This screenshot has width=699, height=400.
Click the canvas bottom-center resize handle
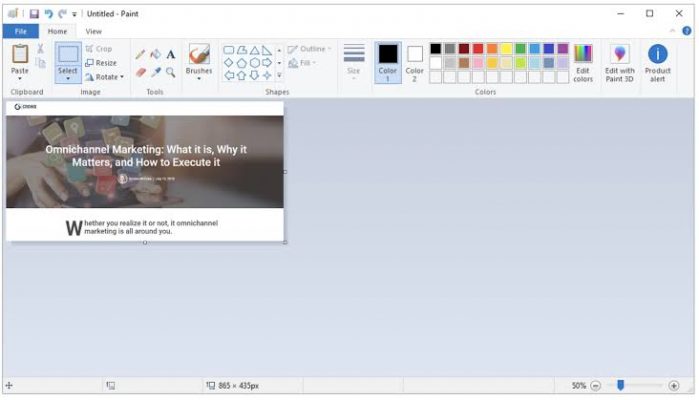(145, 243)
